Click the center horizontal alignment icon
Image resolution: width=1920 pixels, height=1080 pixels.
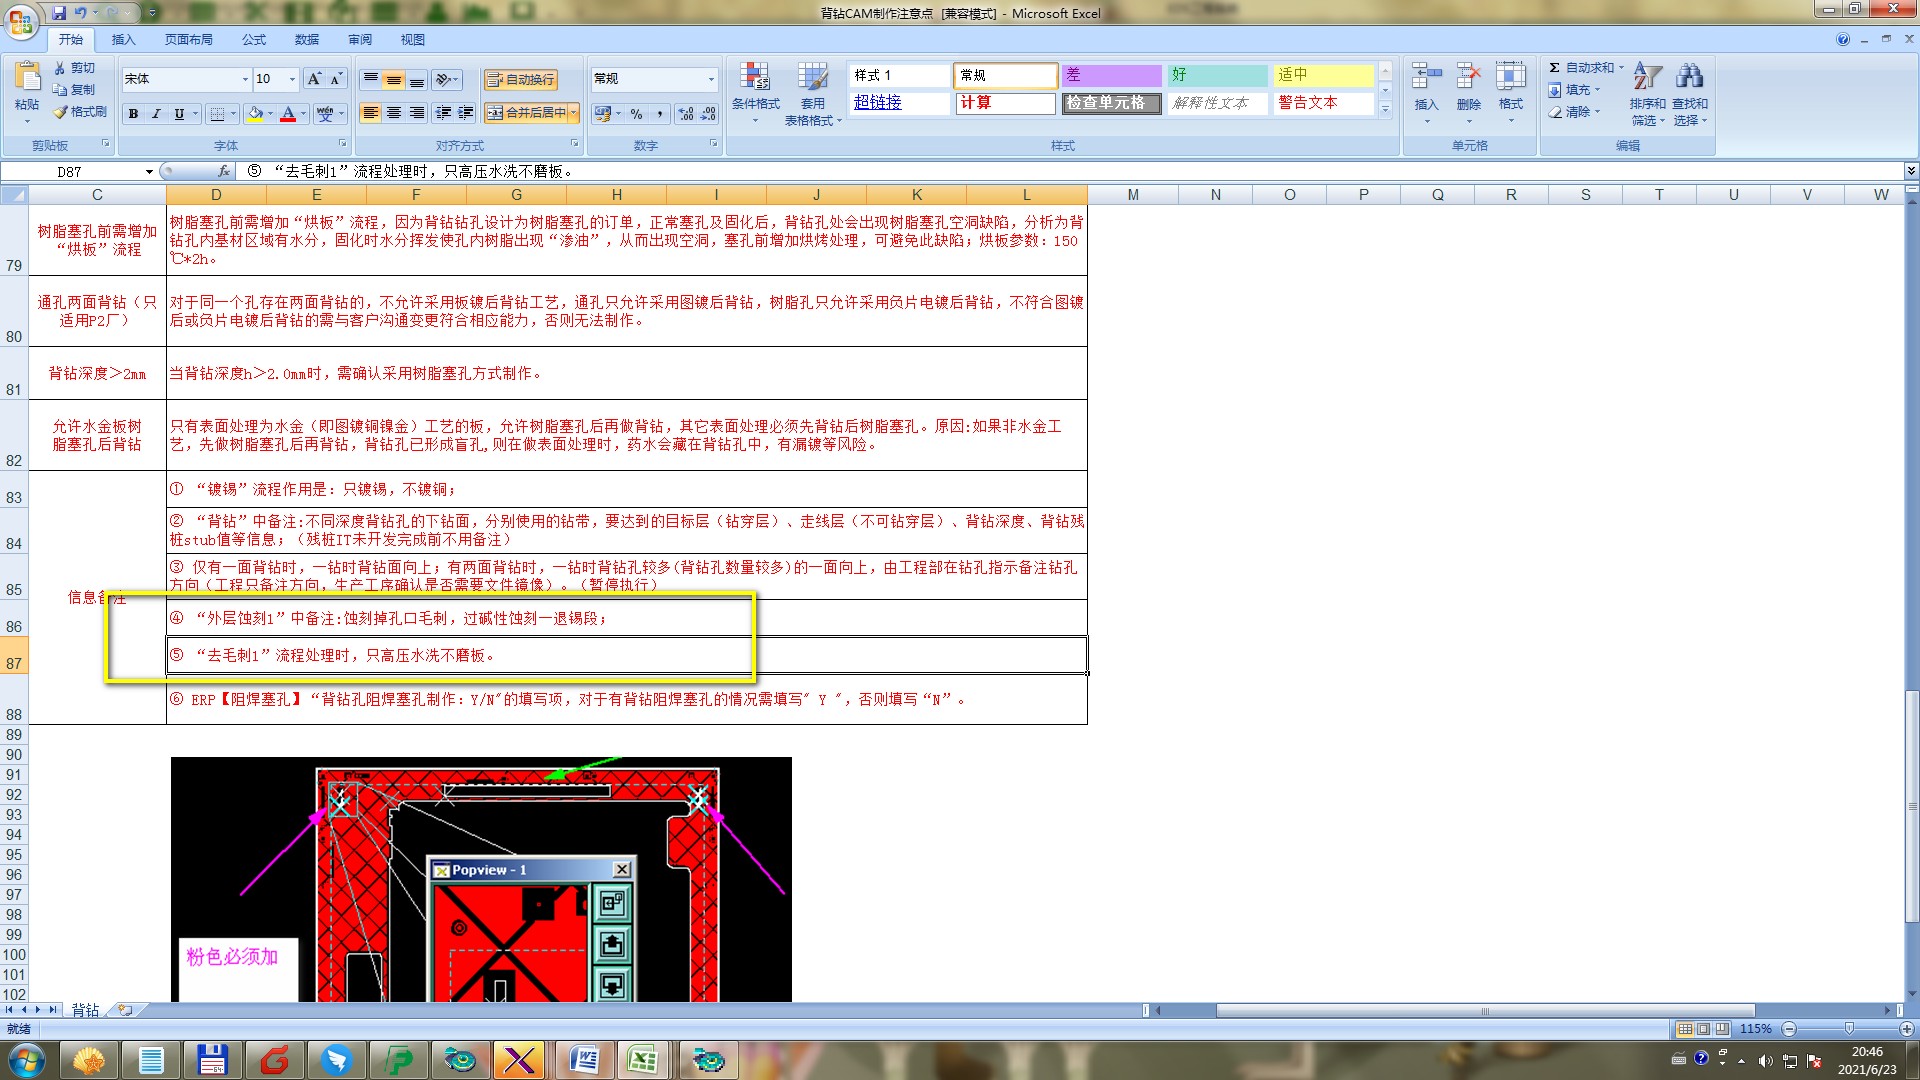point(394,113)
